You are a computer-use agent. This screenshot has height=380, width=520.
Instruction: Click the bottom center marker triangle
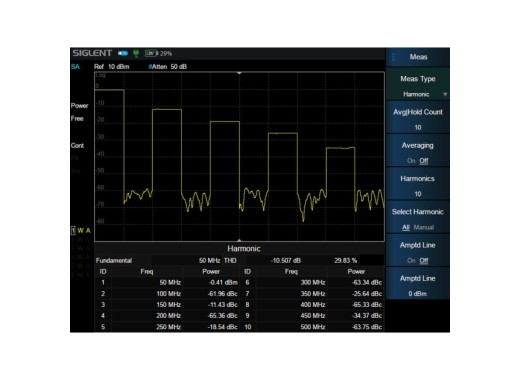(x=239, y=240)
